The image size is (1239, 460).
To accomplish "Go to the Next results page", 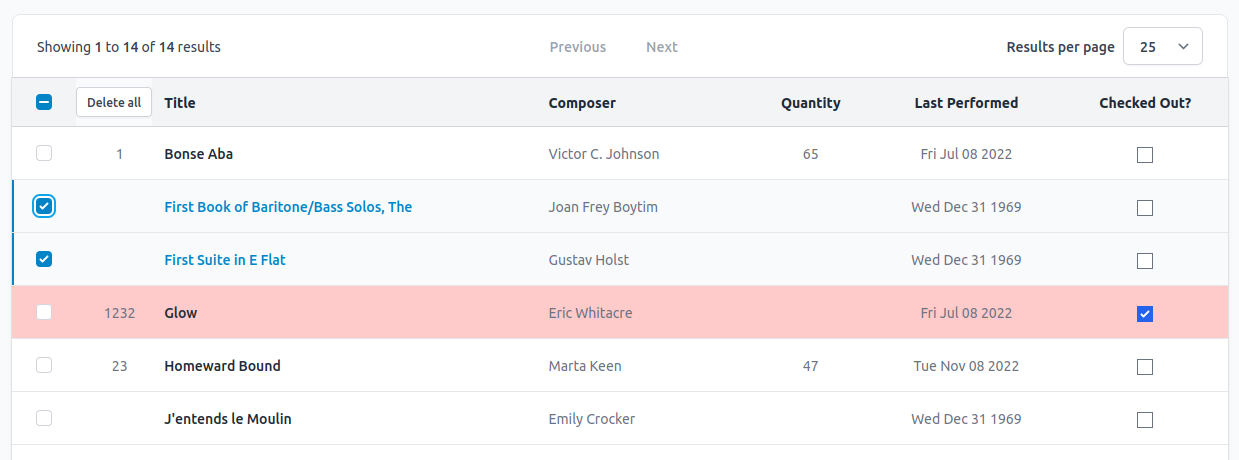I will click(662, 47).
